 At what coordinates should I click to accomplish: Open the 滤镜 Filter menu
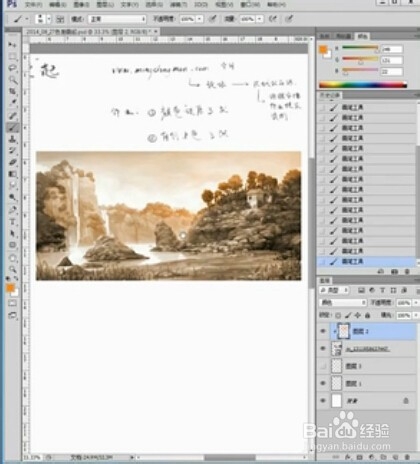(179, 5)
